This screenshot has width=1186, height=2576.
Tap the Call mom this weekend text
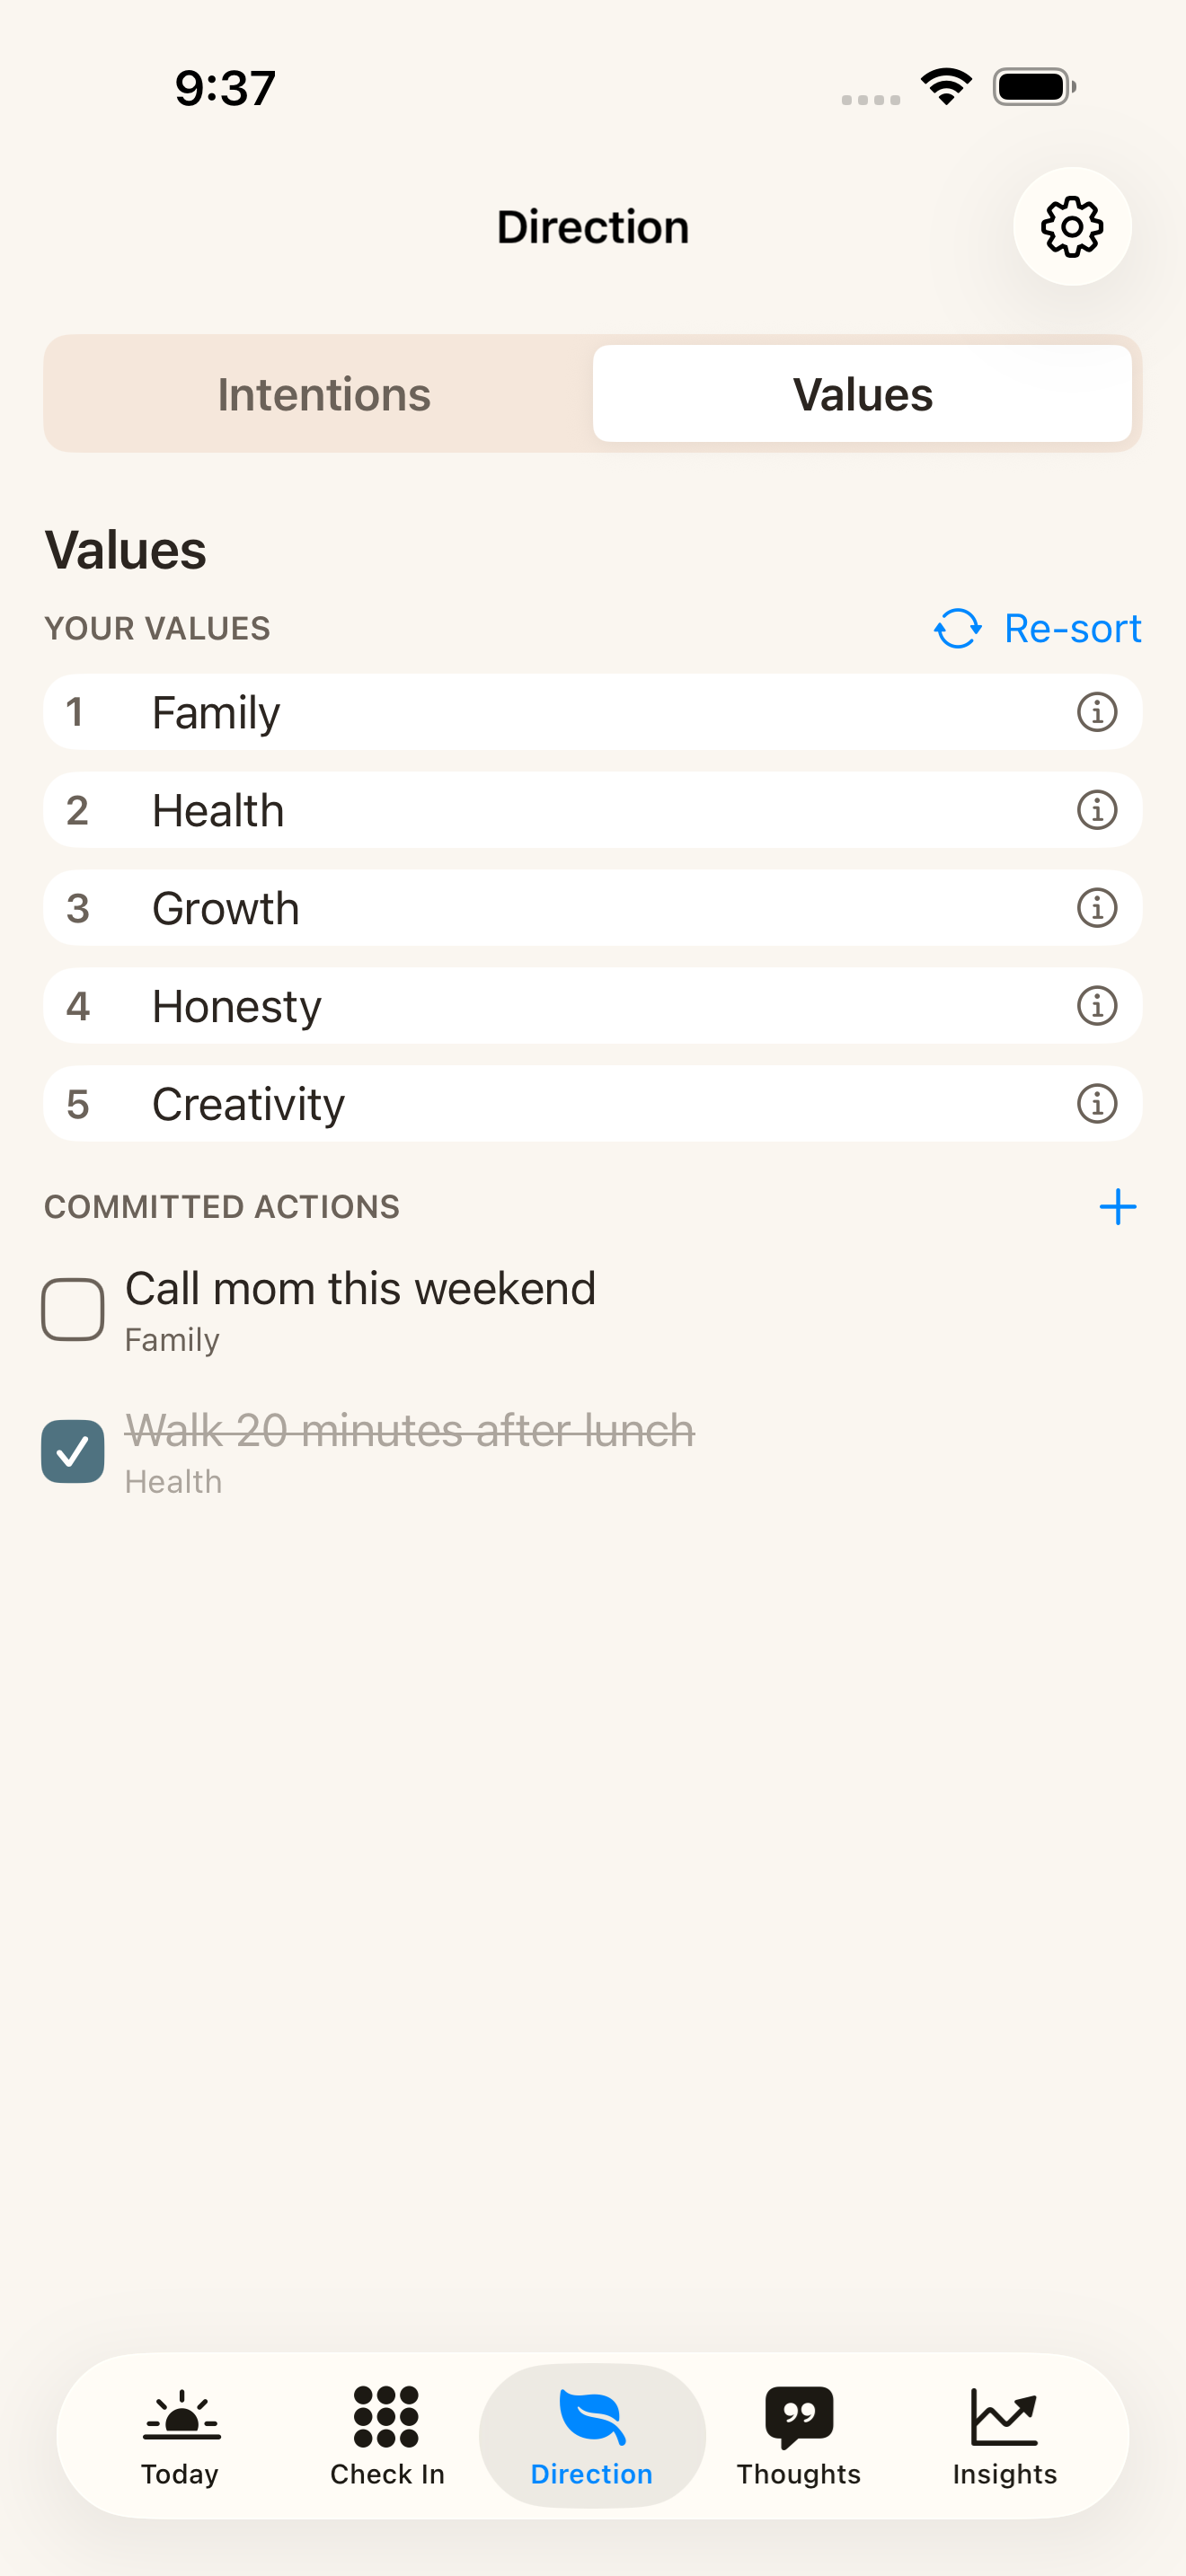click(360, 1288)
